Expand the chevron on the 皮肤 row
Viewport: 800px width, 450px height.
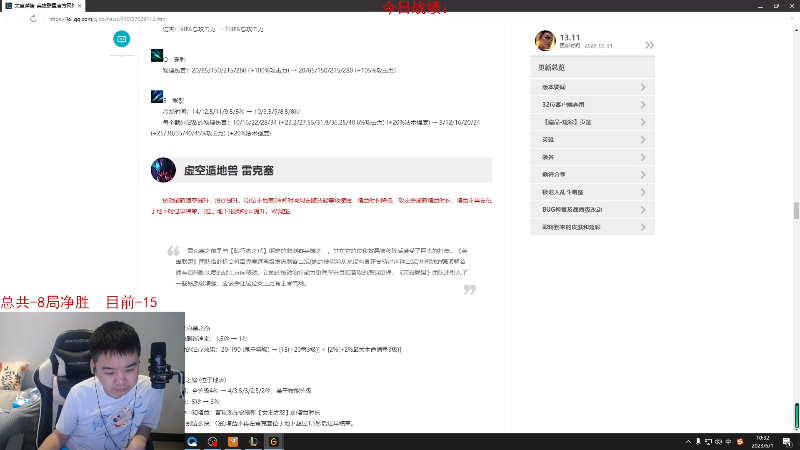tap(643, 122)
